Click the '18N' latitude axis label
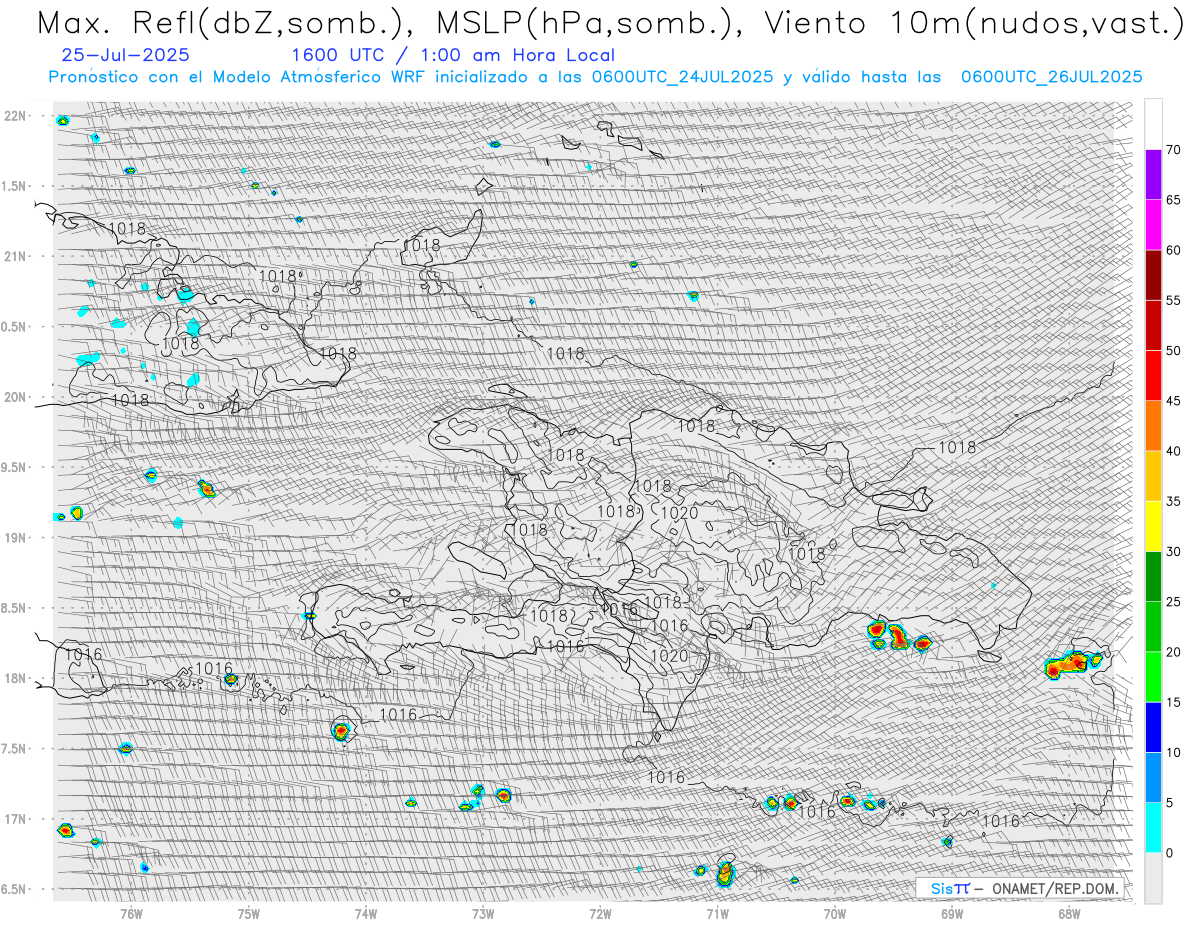Image resolution: width=1200 pixels, height=927 pixels. [x=15, y=678]
